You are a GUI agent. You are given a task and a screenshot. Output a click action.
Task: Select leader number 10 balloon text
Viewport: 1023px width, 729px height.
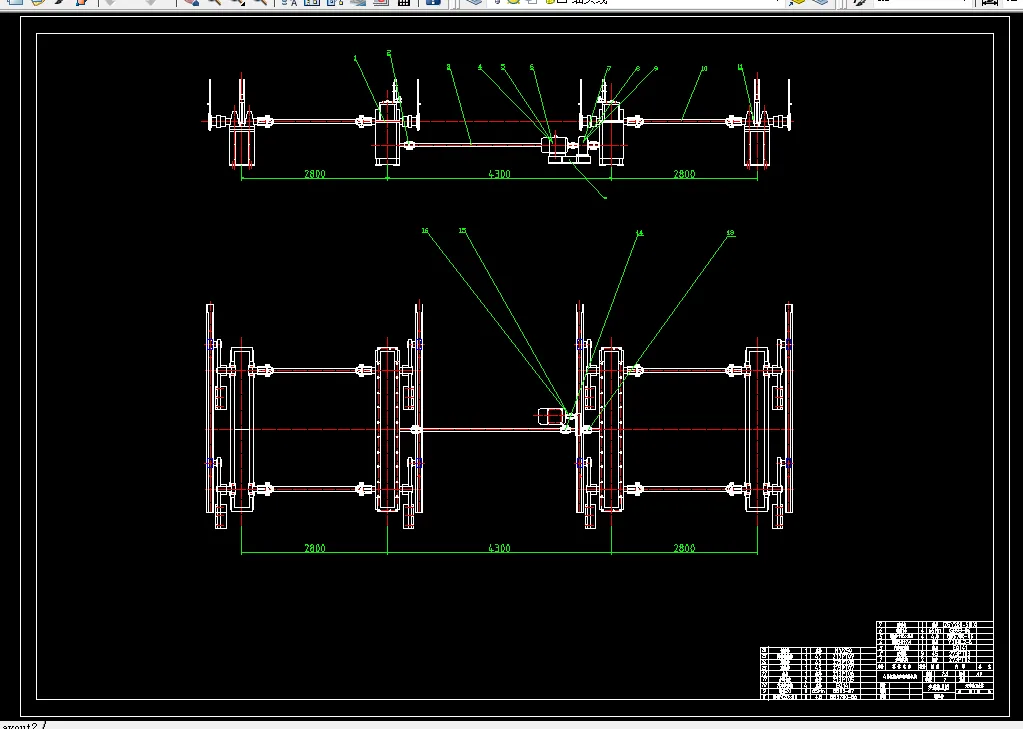(703, 68)
